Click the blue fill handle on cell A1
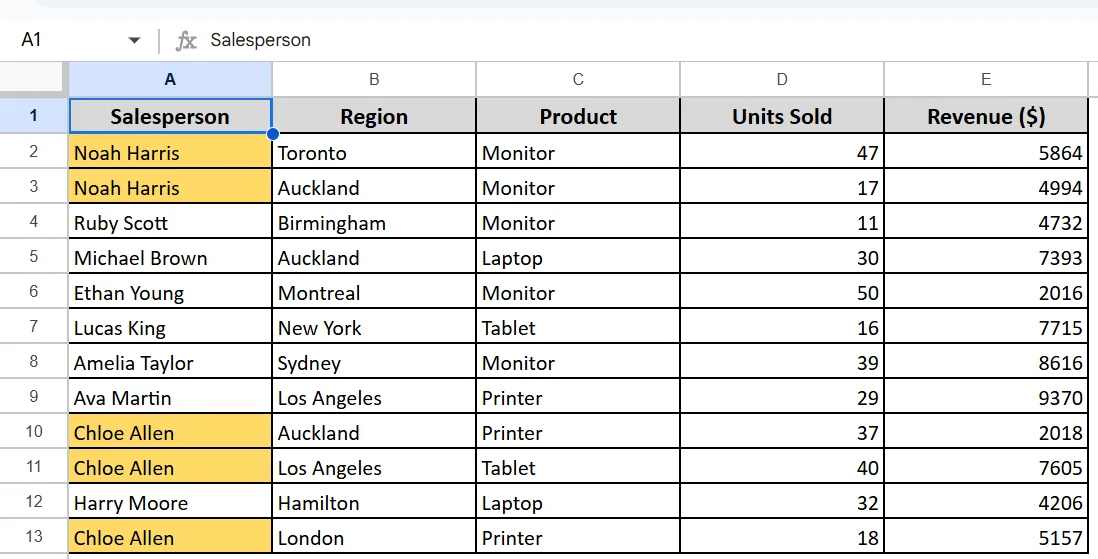1098x559 pixels. (272, 134)
